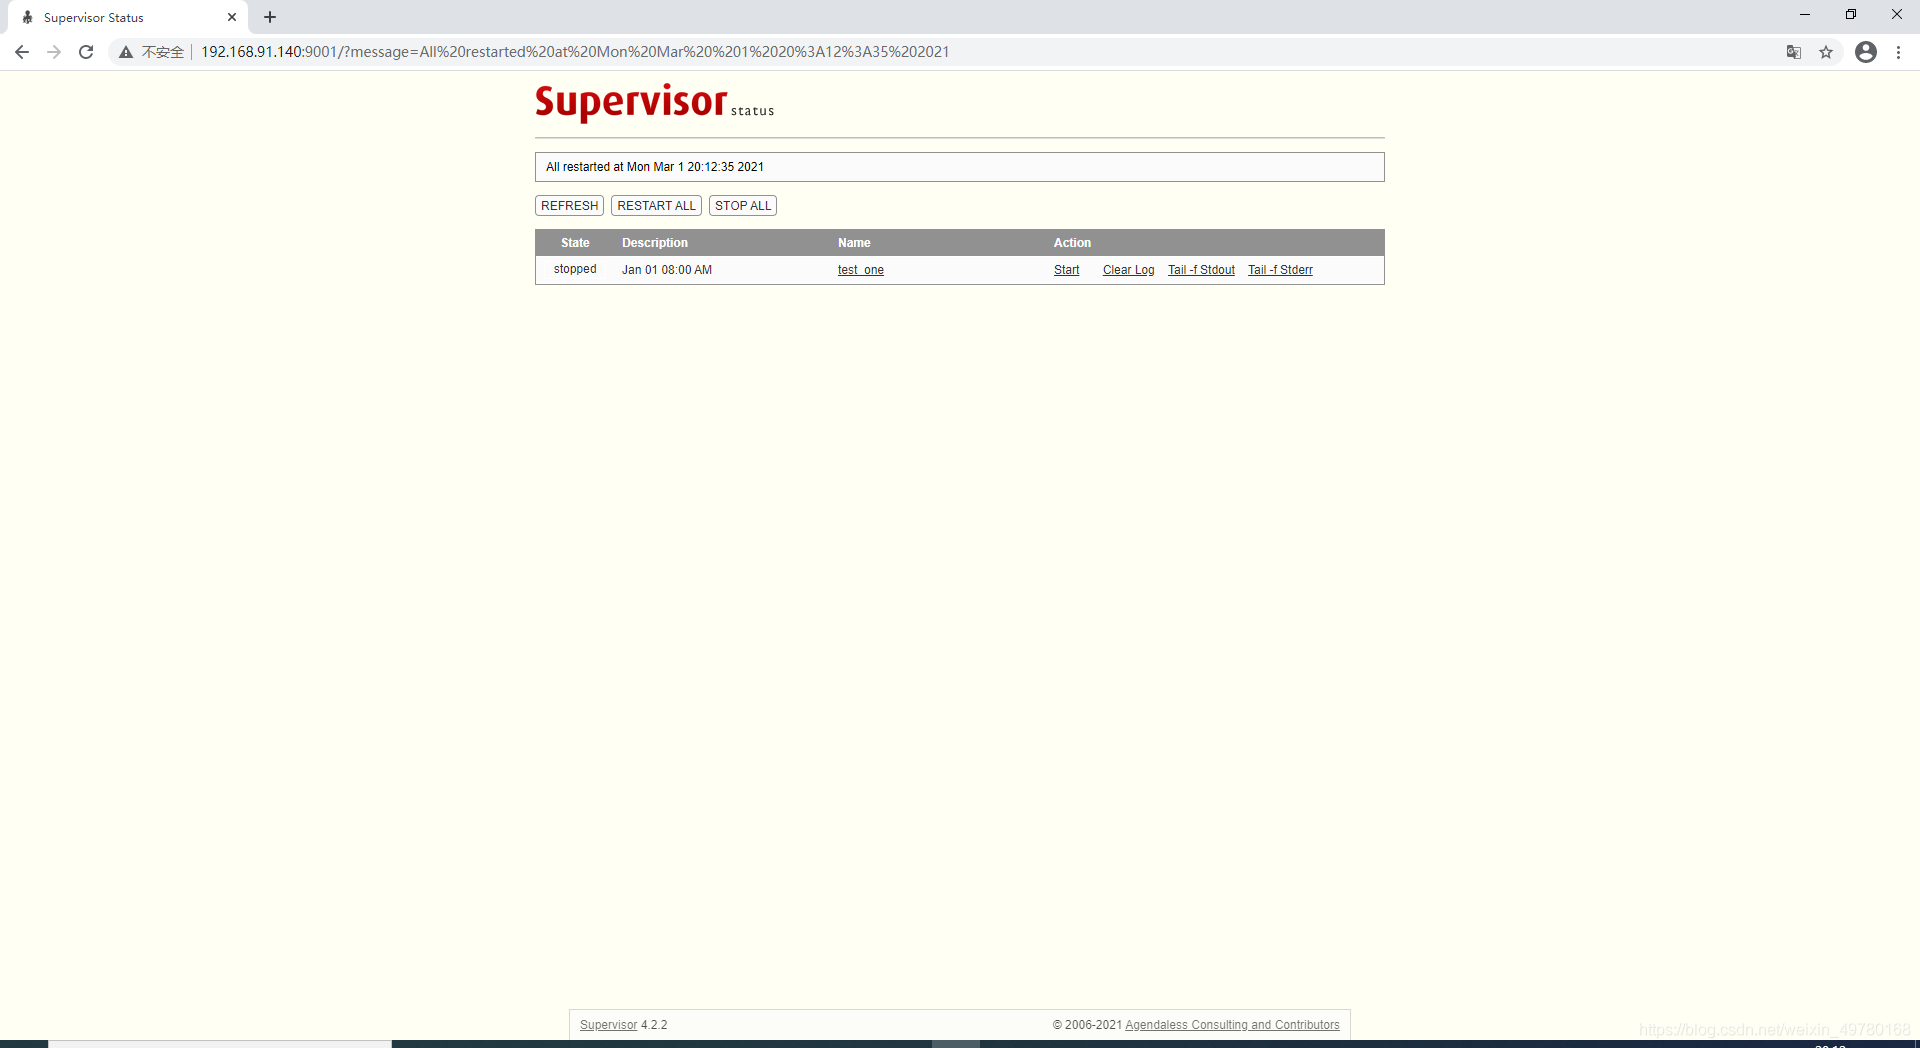This screenshot has width=1920, height=1048.
Task: Click the Name column header
Action: tap(854, 243)
